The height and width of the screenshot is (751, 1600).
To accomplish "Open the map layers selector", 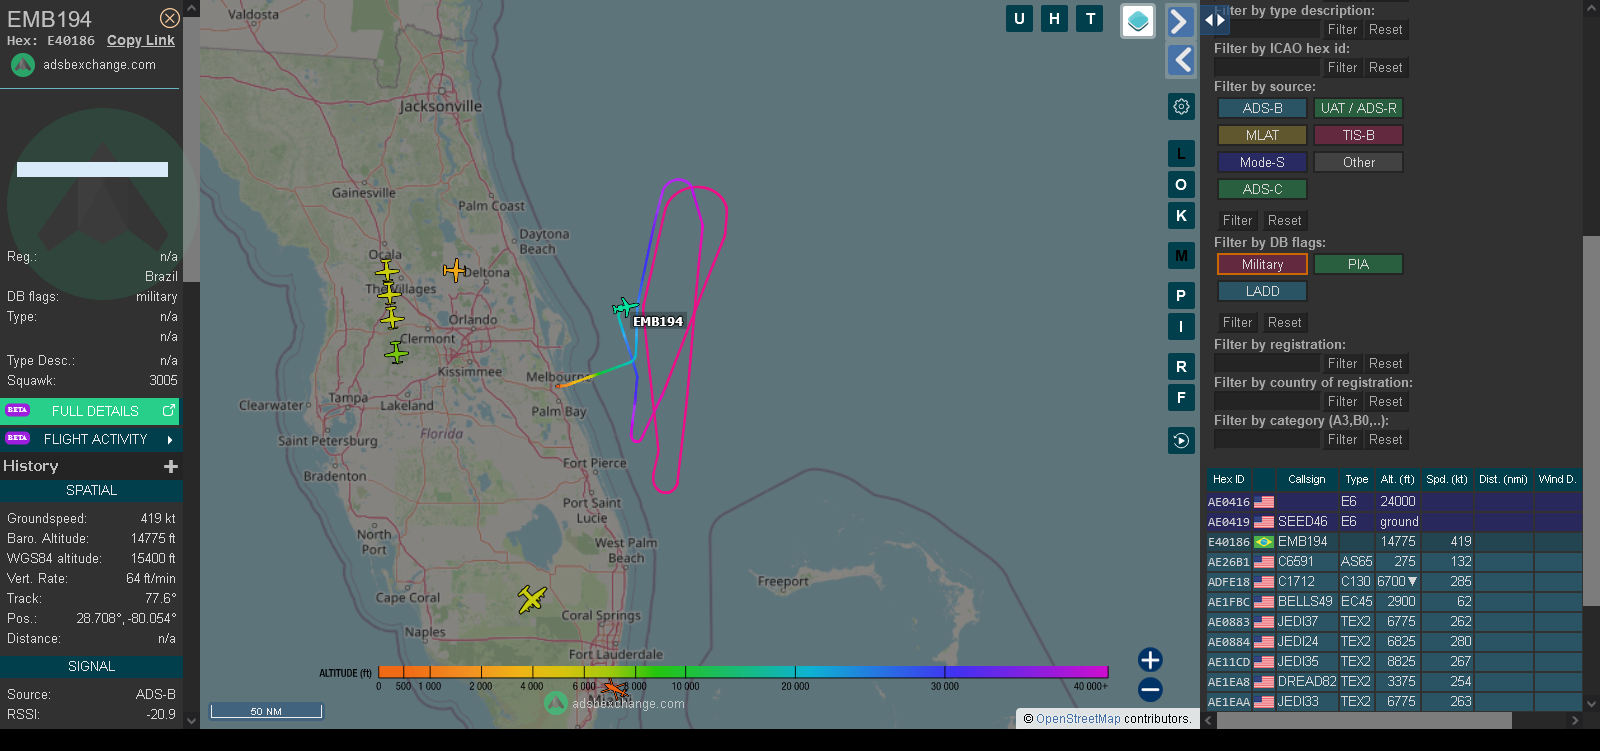I will (x=1138, y=21).
